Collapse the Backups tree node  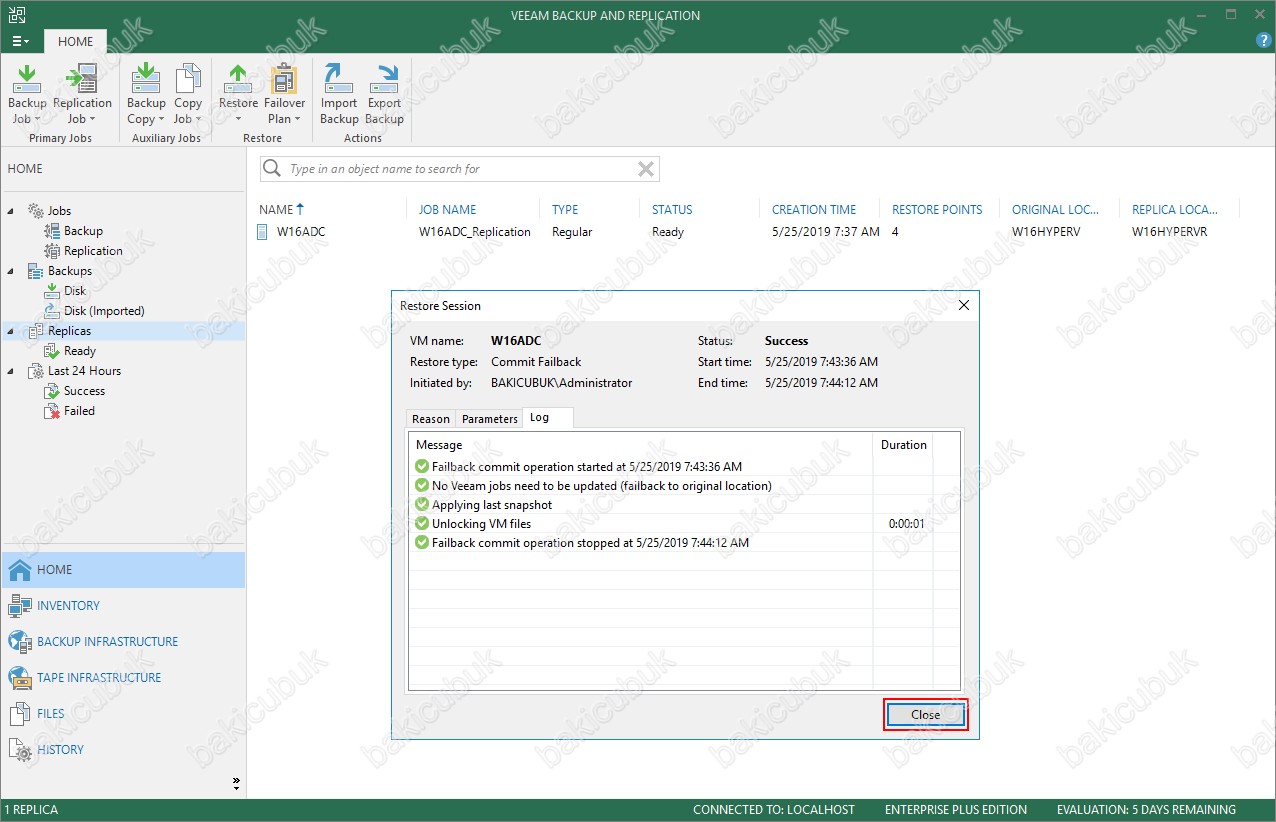12,271
